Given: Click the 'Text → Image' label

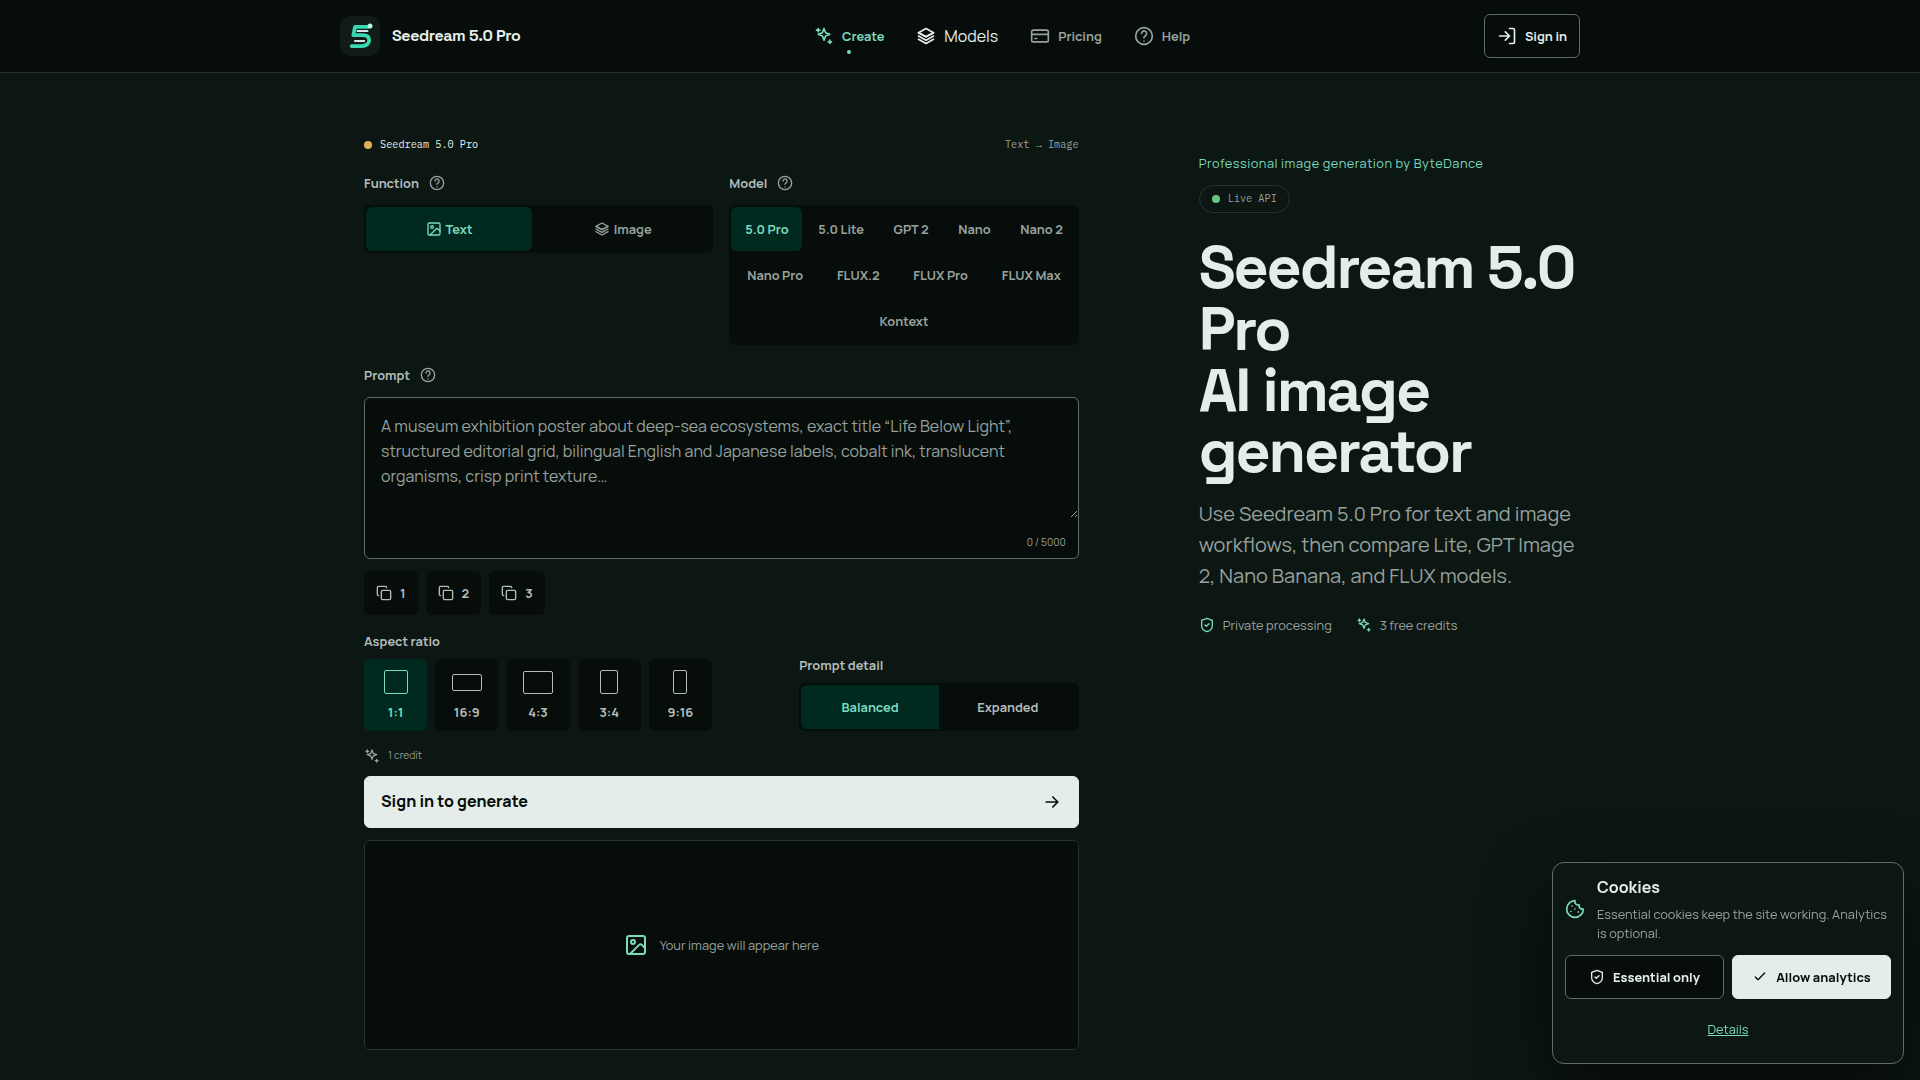Looking at the screenshot, I should pos(1041,144).
